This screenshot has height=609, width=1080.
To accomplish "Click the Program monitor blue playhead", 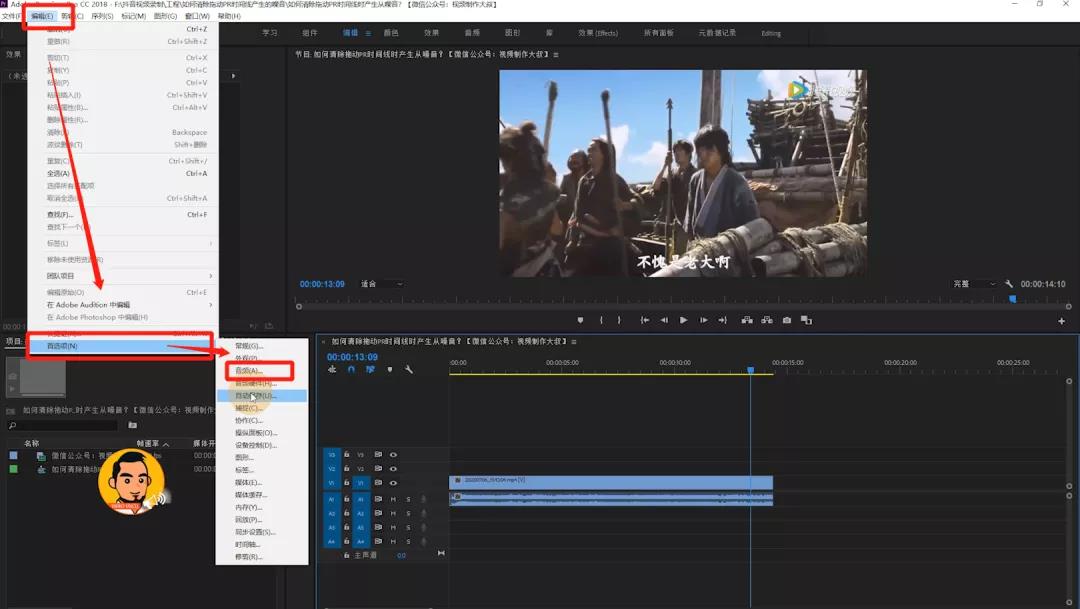I will (1012, 299).
